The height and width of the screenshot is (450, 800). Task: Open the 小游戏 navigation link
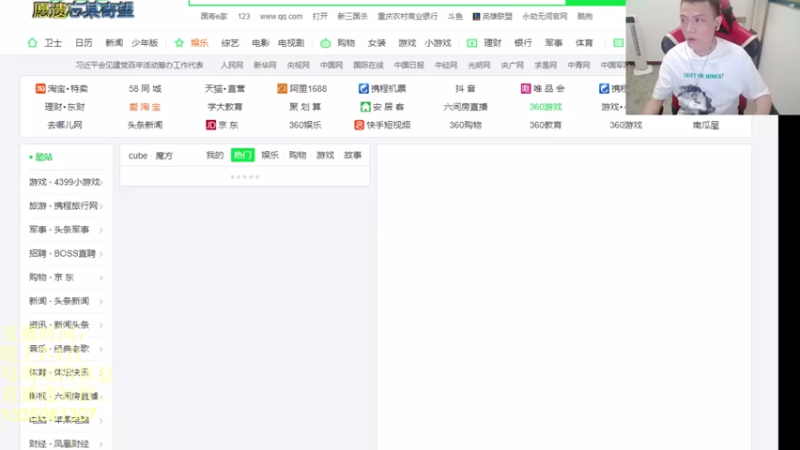click(438, 43)
